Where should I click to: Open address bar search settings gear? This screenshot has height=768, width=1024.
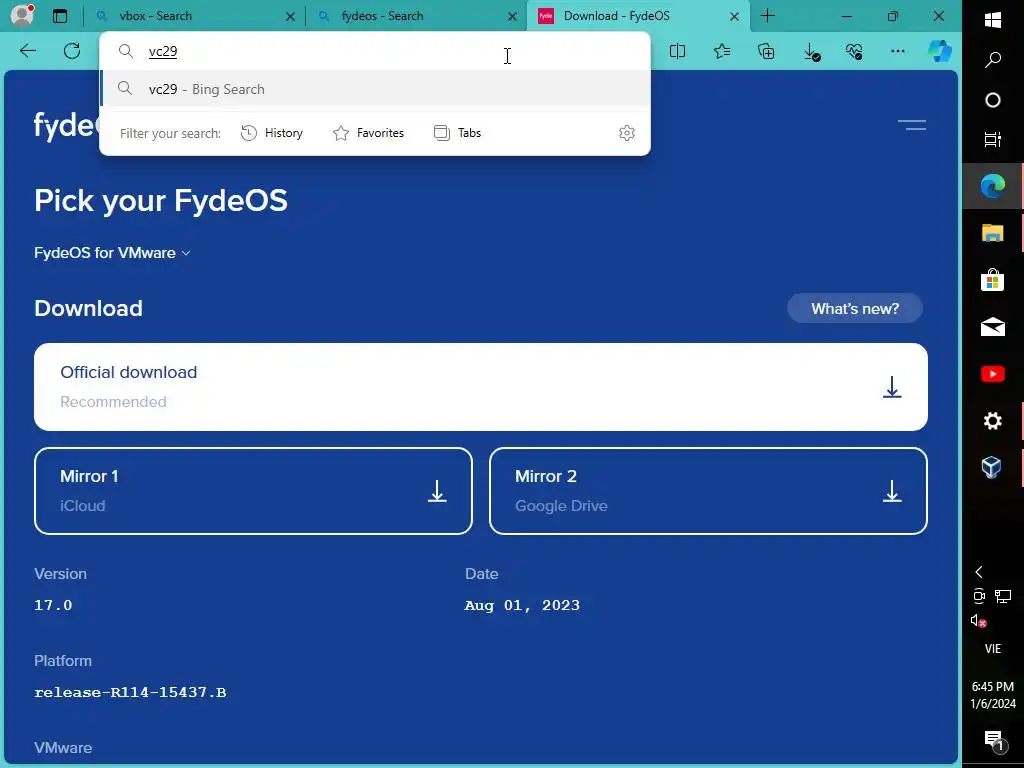[x=627, y=133]
